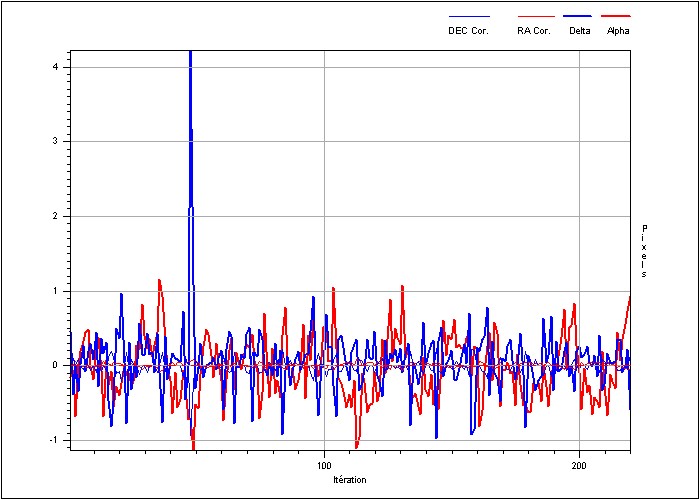Viewport: 700px width, 500px height.
Task: Click the thin red line above RA Cor.
Action: (535, 17)
